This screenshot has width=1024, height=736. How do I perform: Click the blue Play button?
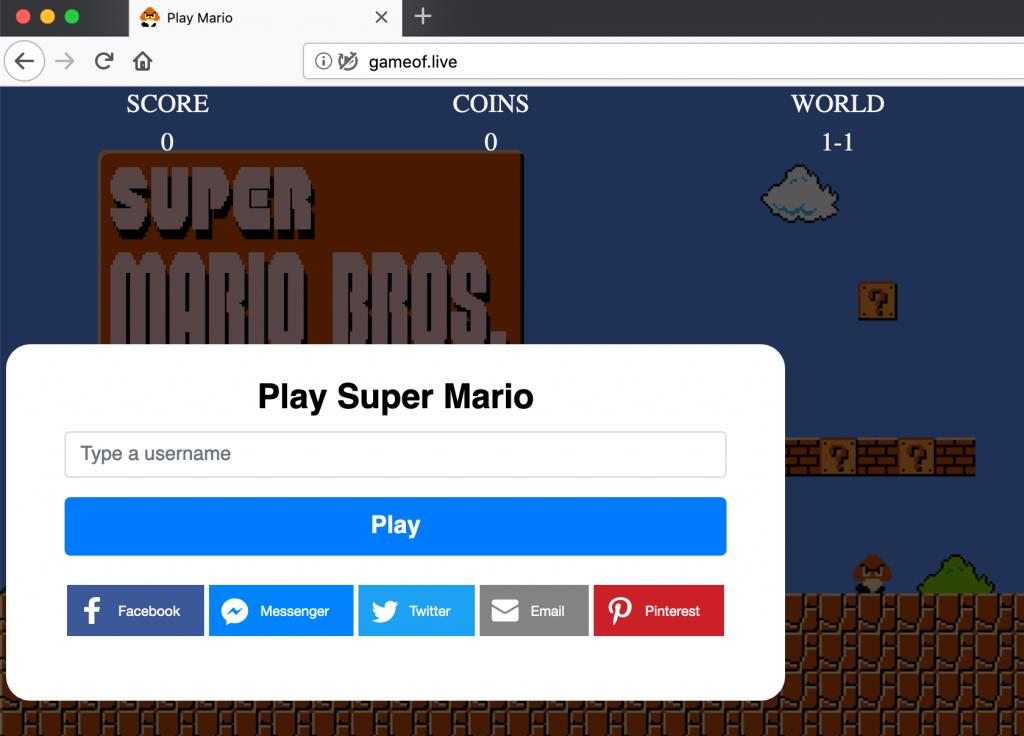point(395,526)
